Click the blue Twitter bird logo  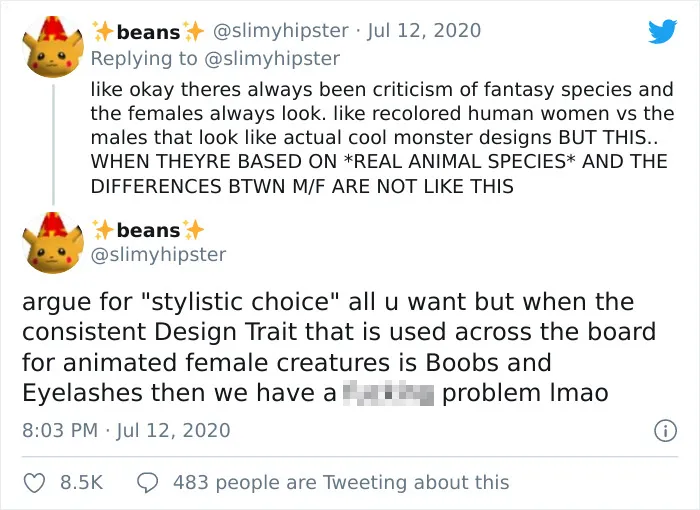662,31
